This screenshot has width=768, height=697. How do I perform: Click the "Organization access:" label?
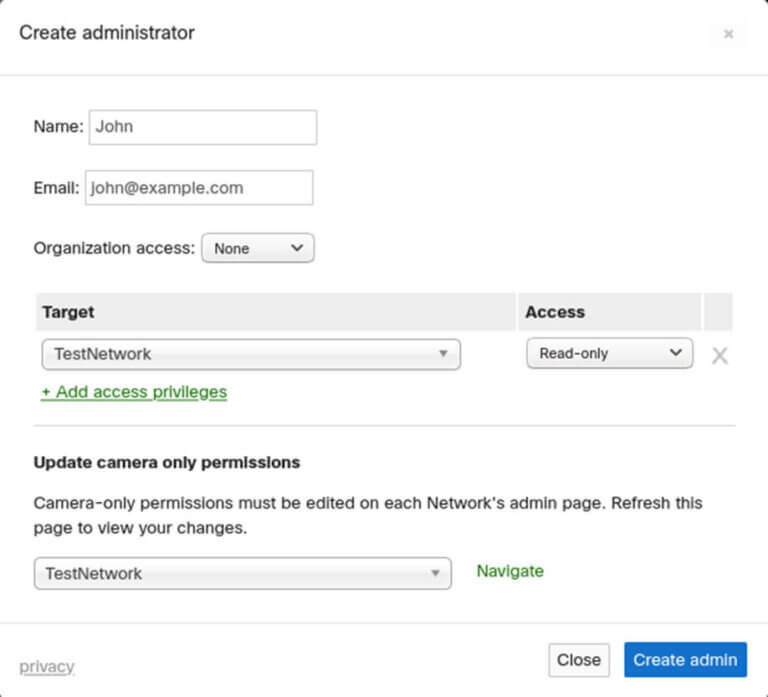pos(114,248)
